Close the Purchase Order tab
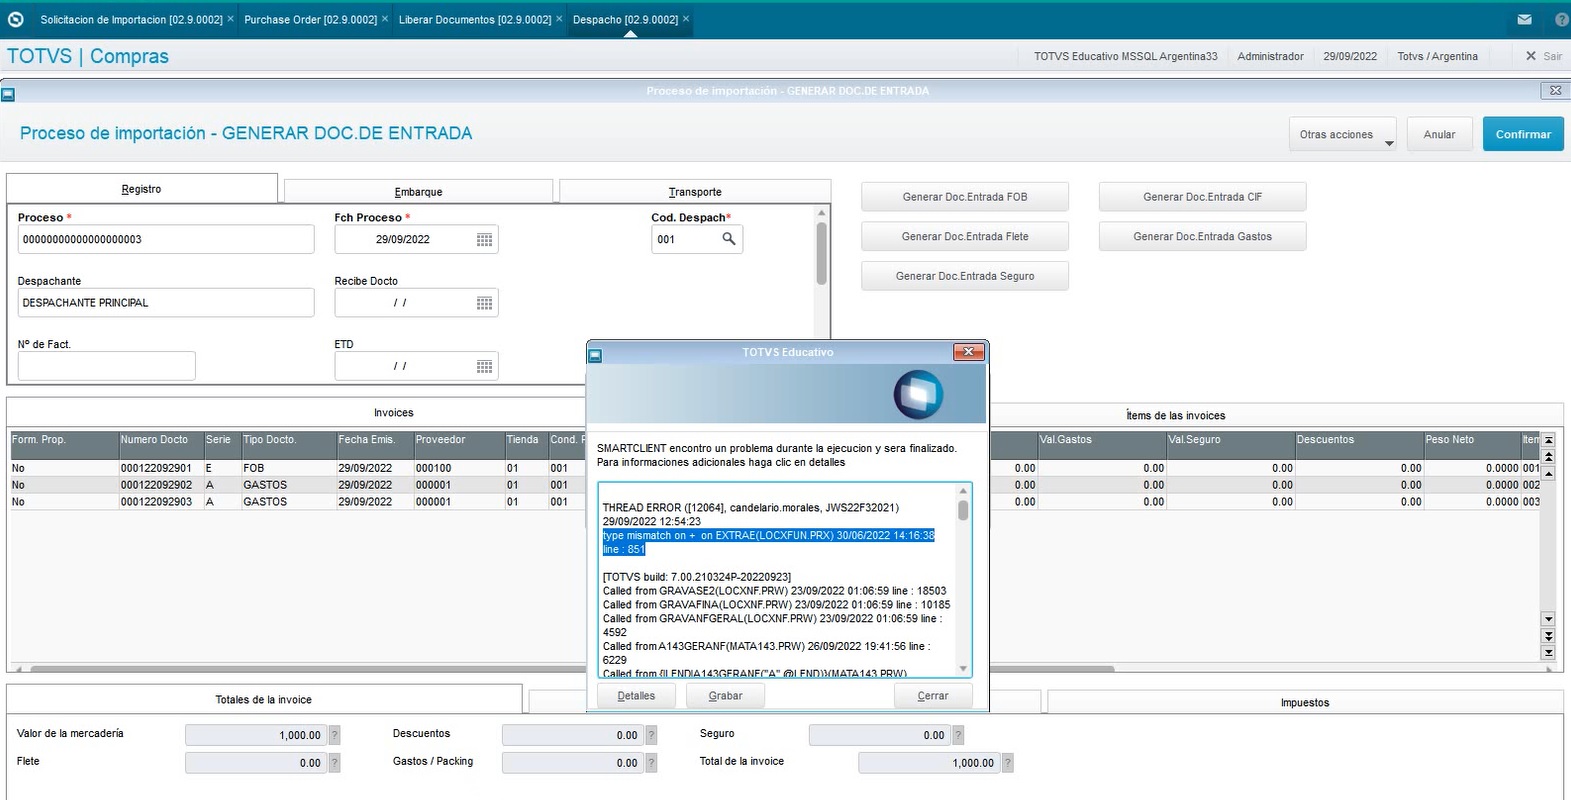The width and height of the screenshot is (1571, 800). 385,19
